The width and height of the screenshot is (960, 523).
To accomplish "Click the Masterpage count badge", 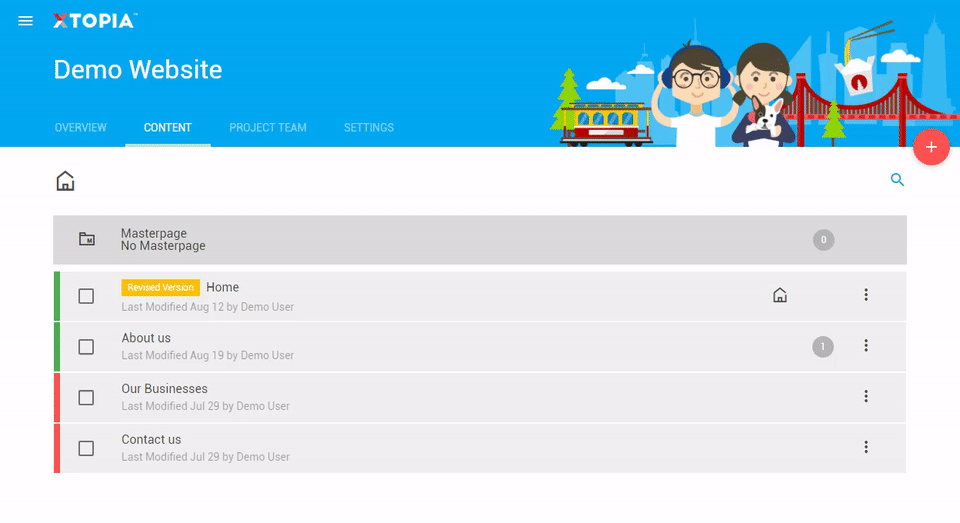I will point(823,240).
